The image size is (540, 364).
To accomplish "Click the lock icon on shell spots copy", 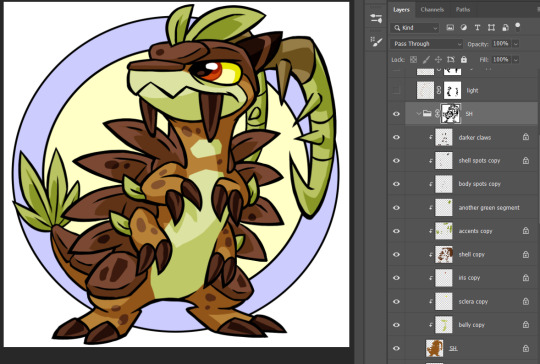I will pyautogui.click(x=526, y=160).
